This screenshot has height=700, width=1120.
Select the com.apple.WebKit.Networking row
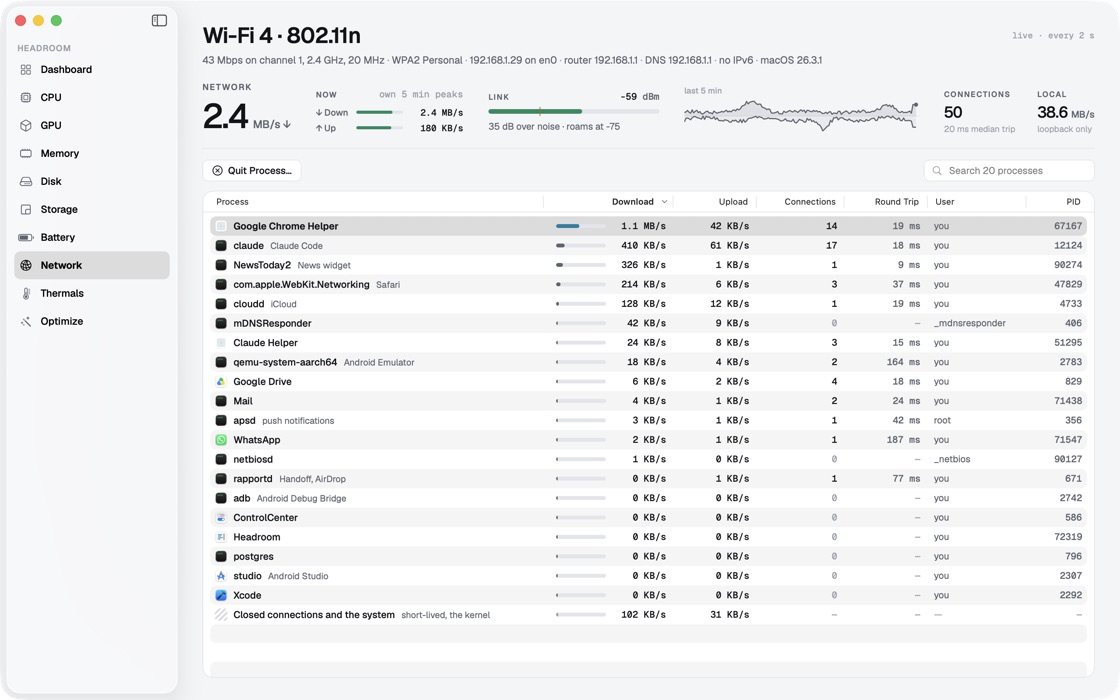(x=649, y=284)
